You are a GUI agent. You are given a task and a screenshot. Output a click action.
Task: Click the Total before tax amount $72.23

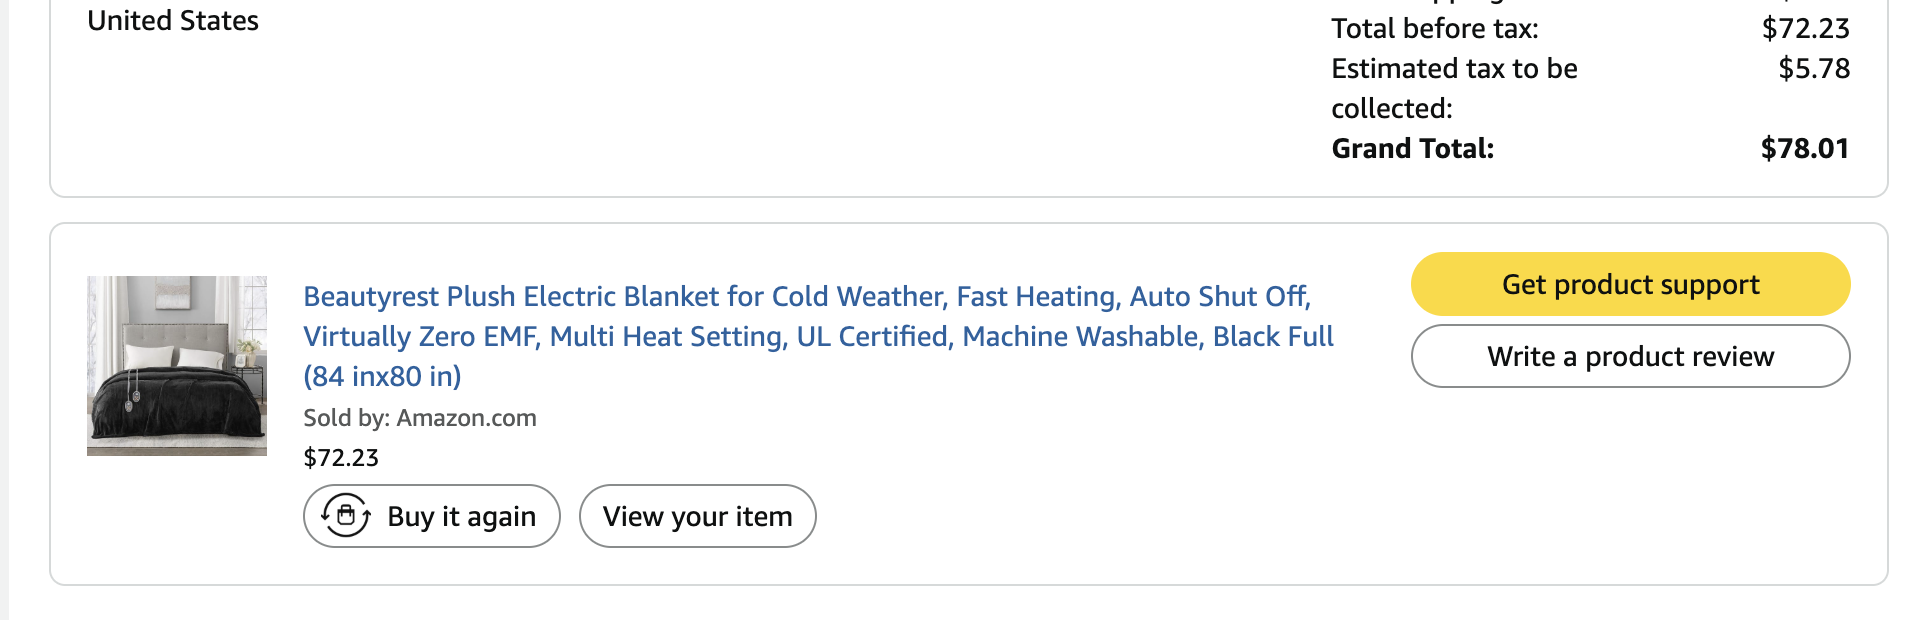1805,29
